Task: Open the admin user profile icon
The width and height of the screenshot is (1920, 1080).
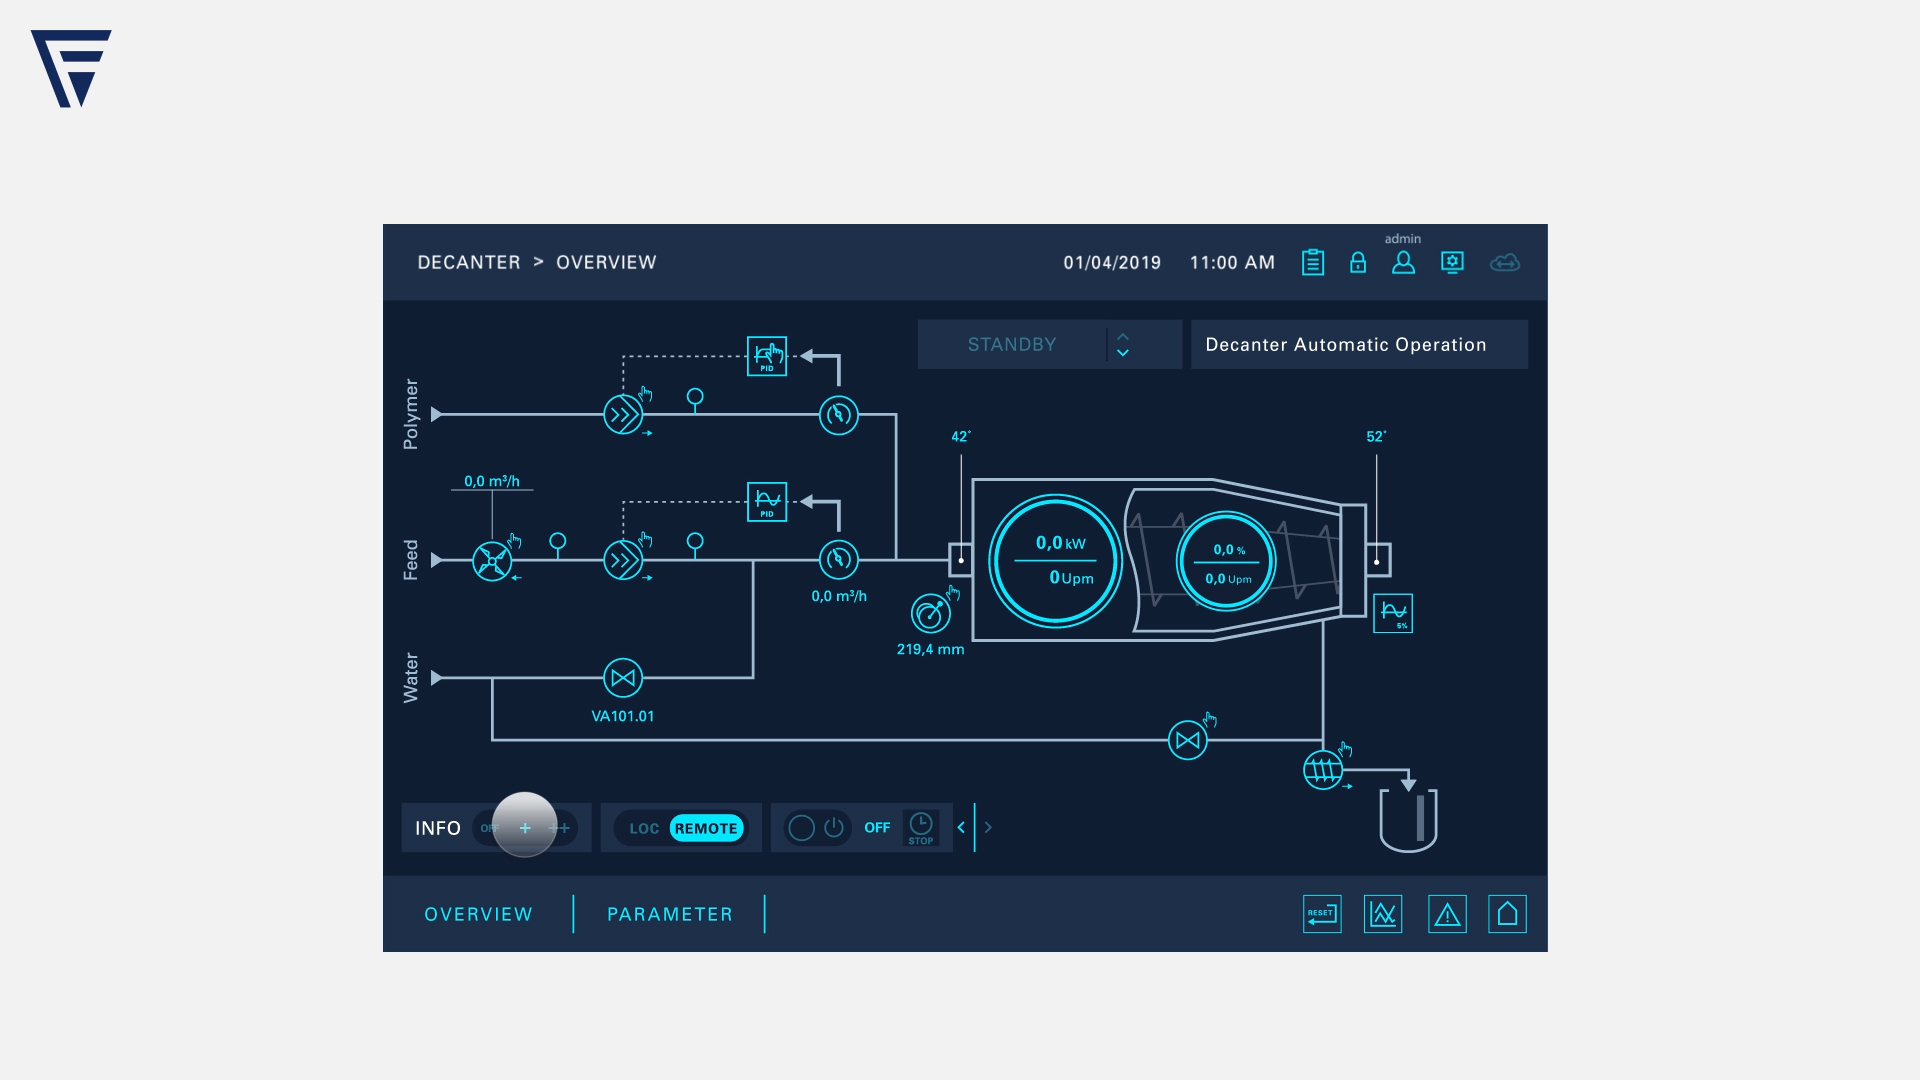Action: [1403, 262]
